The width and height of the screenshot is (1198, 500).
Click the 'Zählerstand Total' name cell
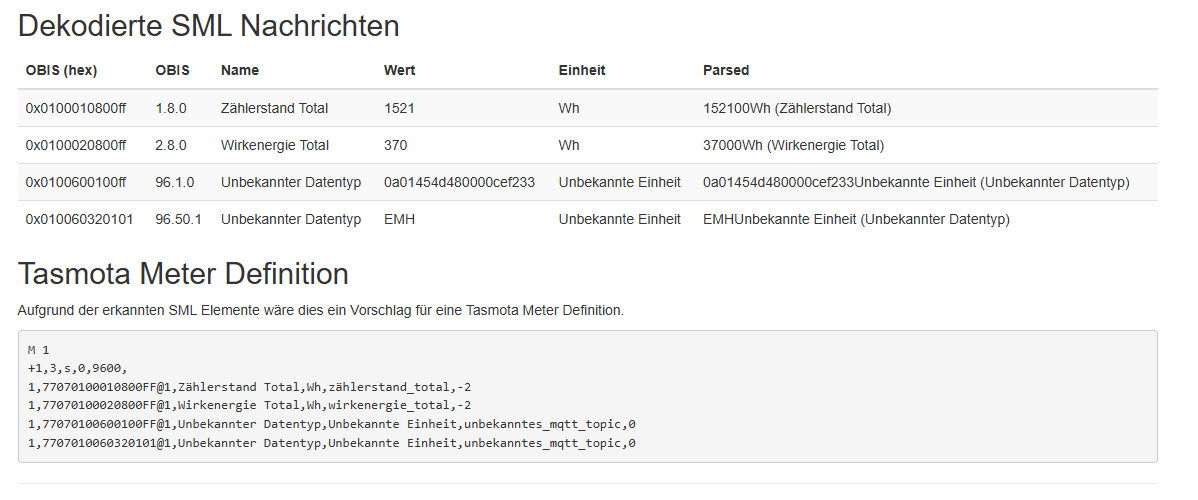coord(274,108)
